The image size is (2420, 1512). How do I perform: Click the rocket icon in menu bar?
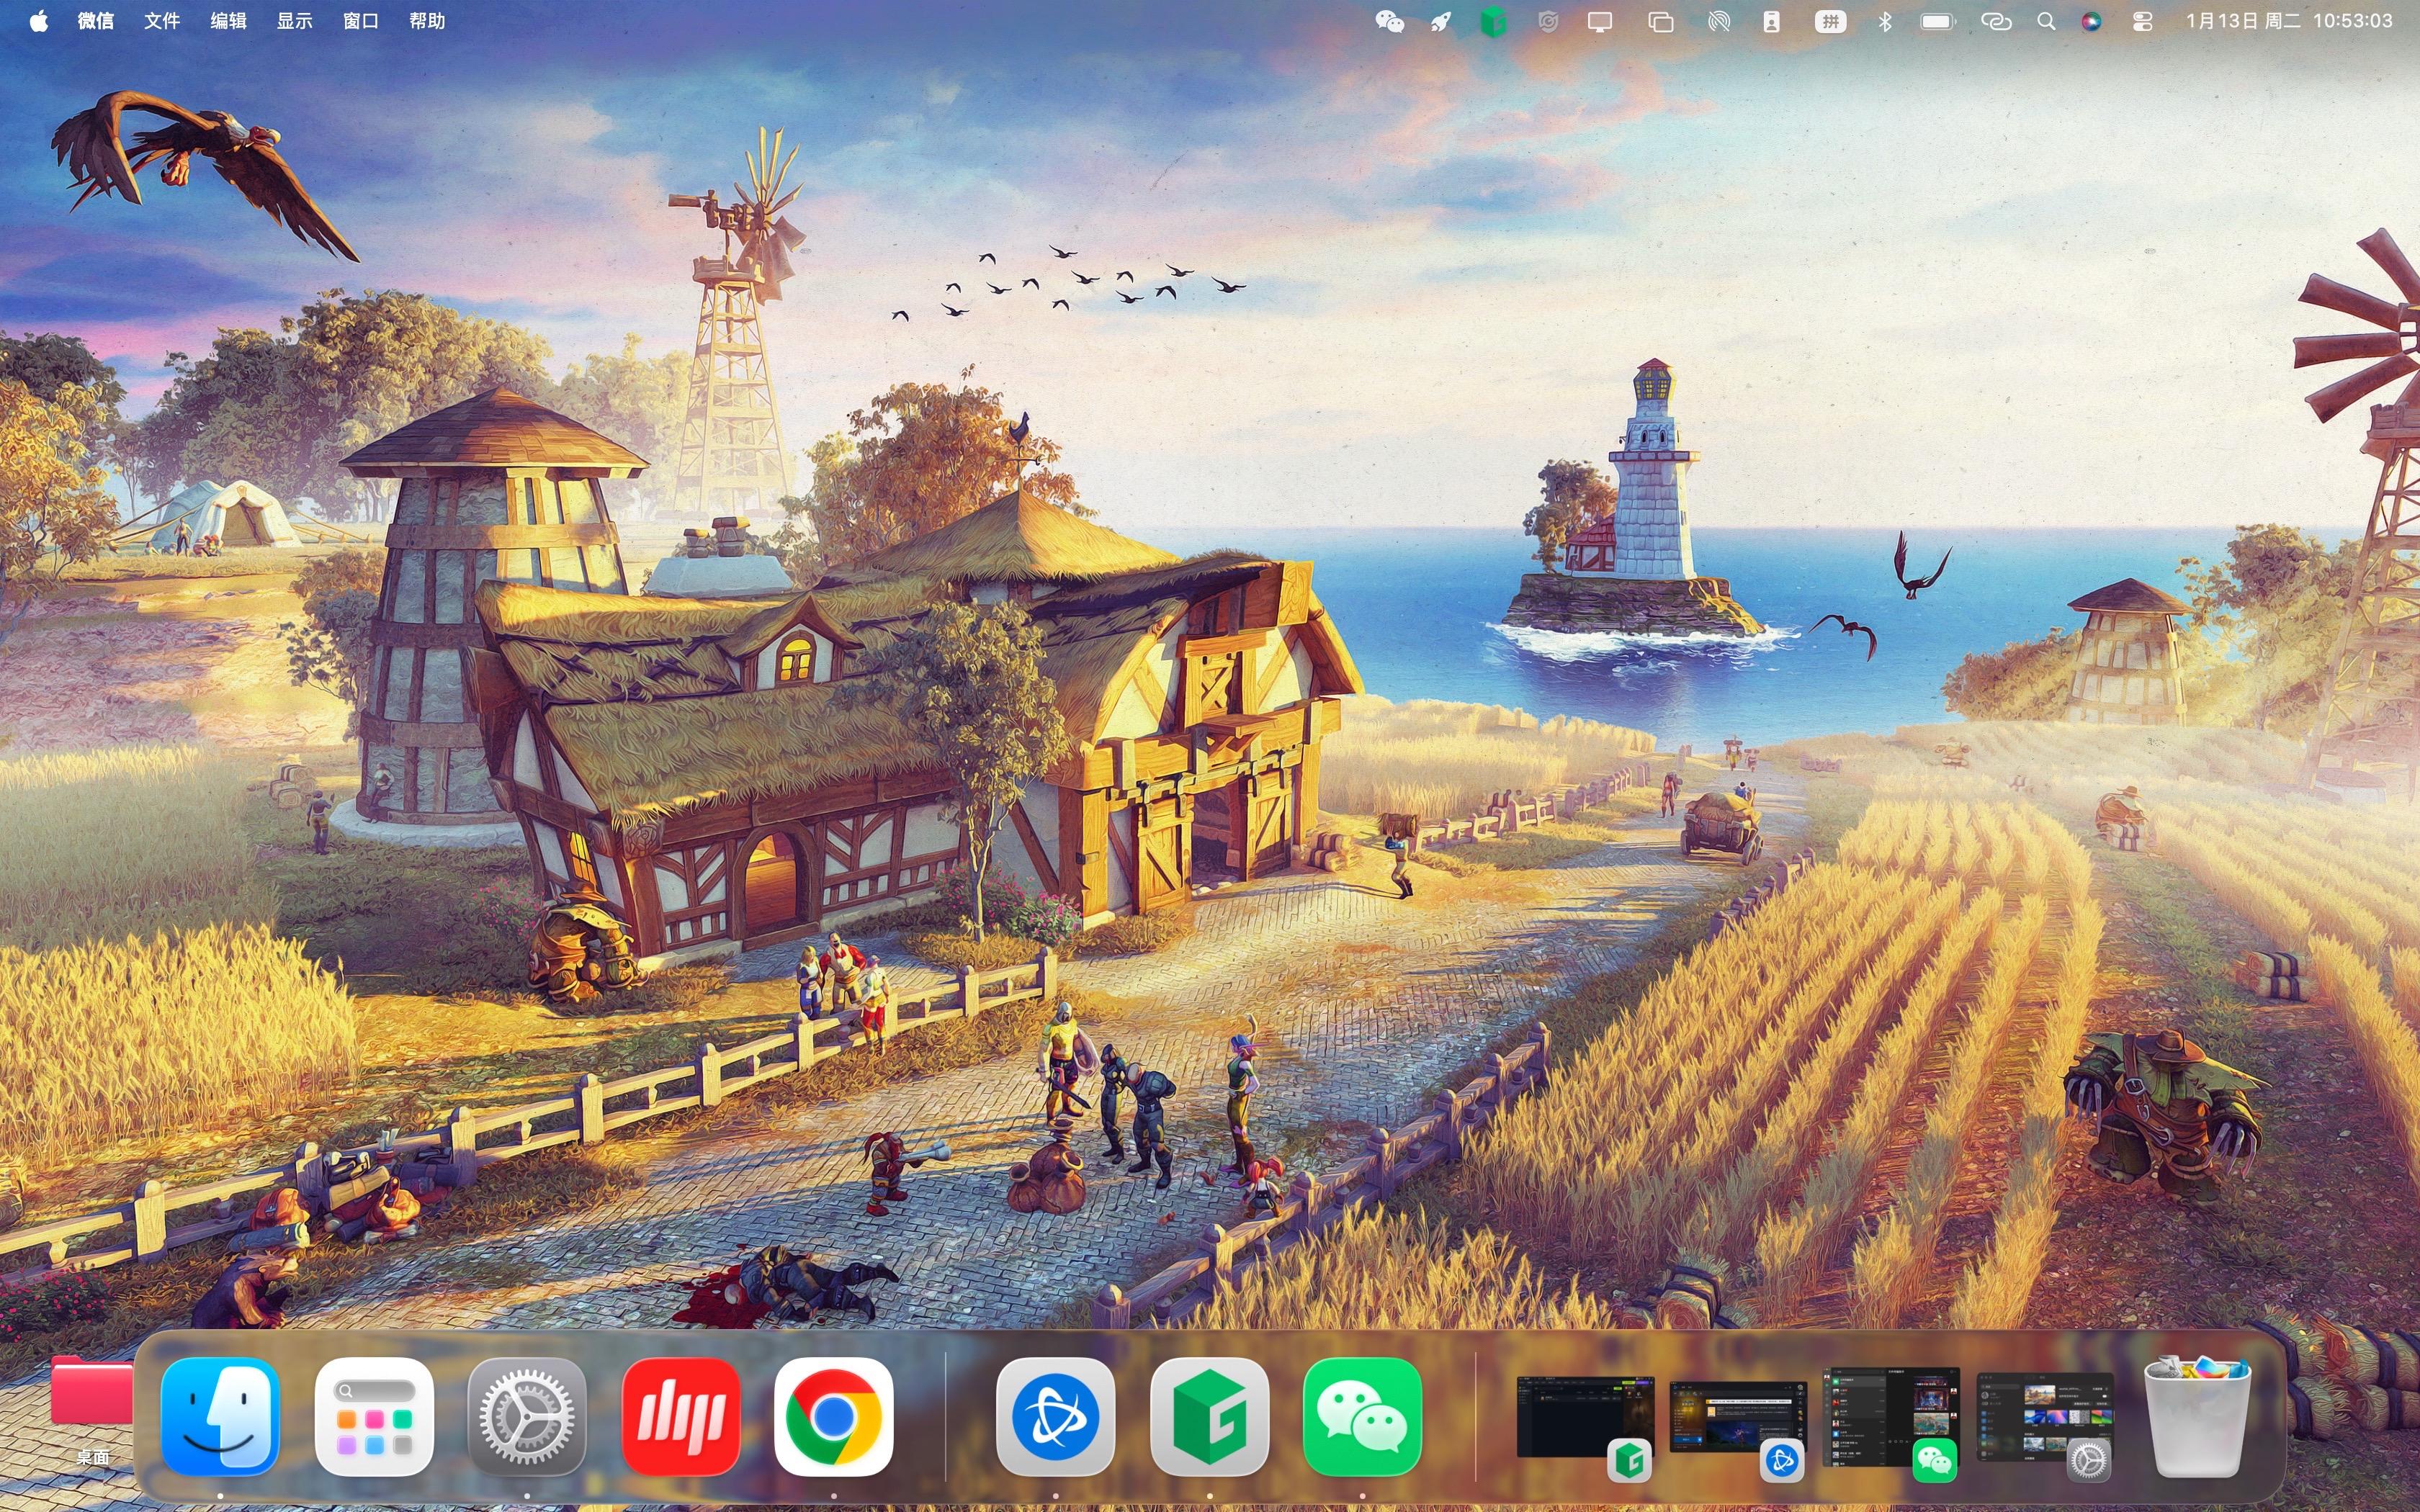coord(1440,21)
